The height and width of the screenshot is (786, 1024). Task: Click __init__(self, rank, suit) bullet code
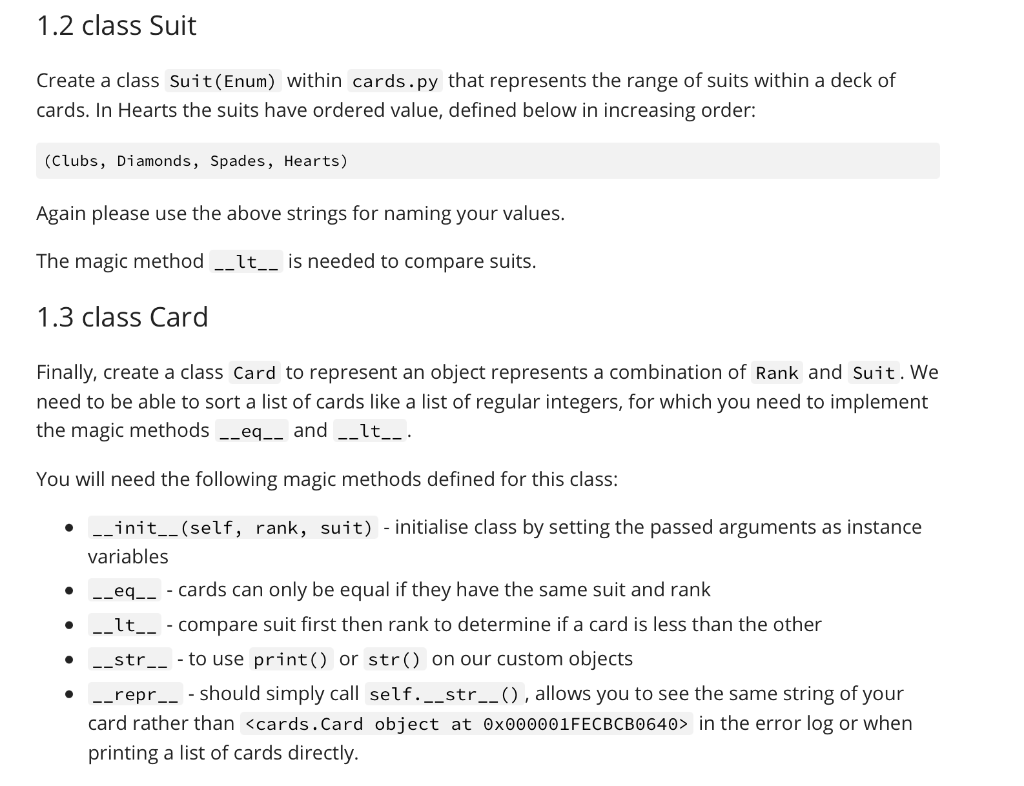tap(232, 527)
